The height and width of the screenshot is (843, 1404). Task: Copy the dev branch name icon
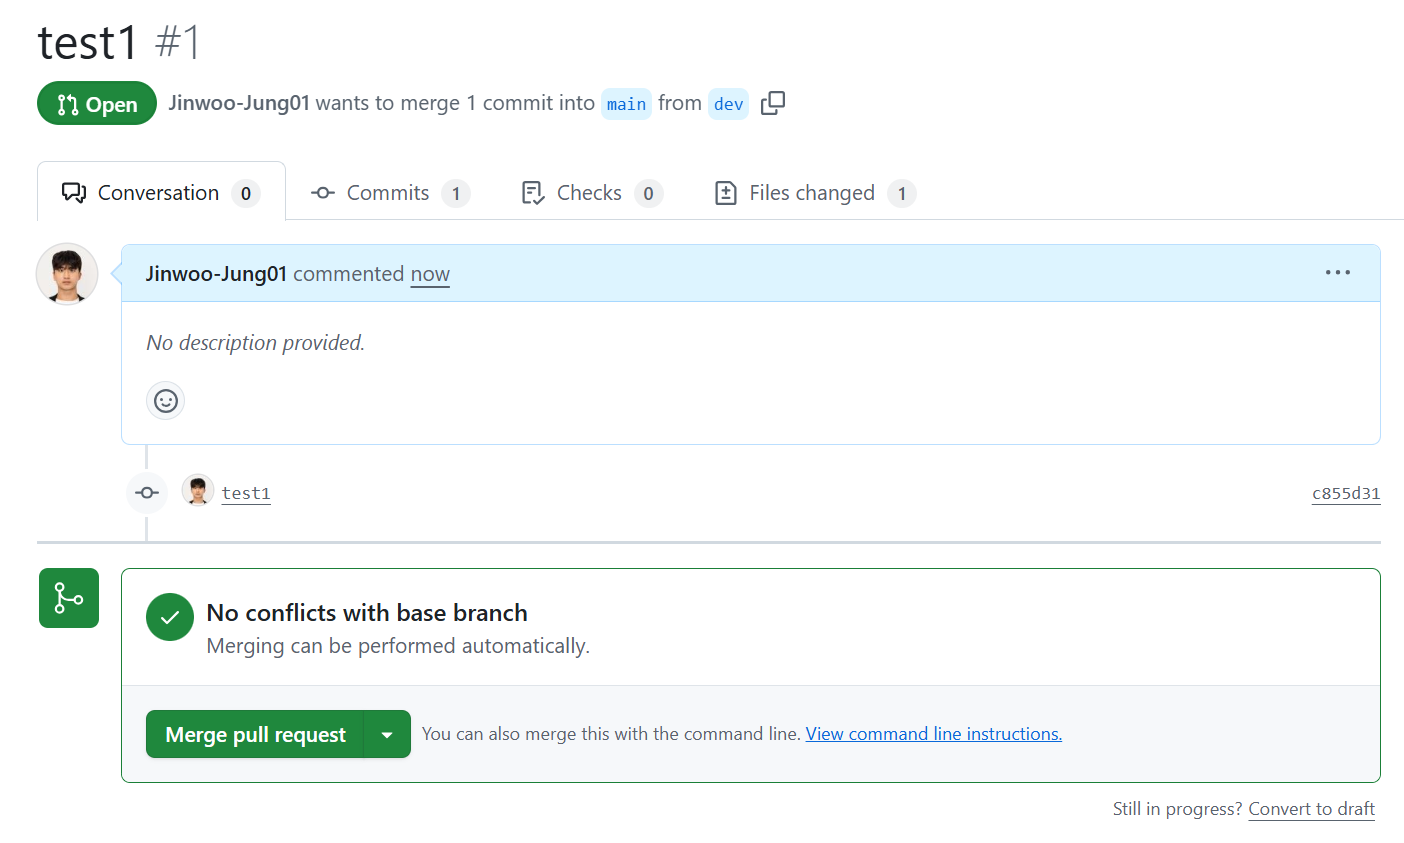pos(773,103)
